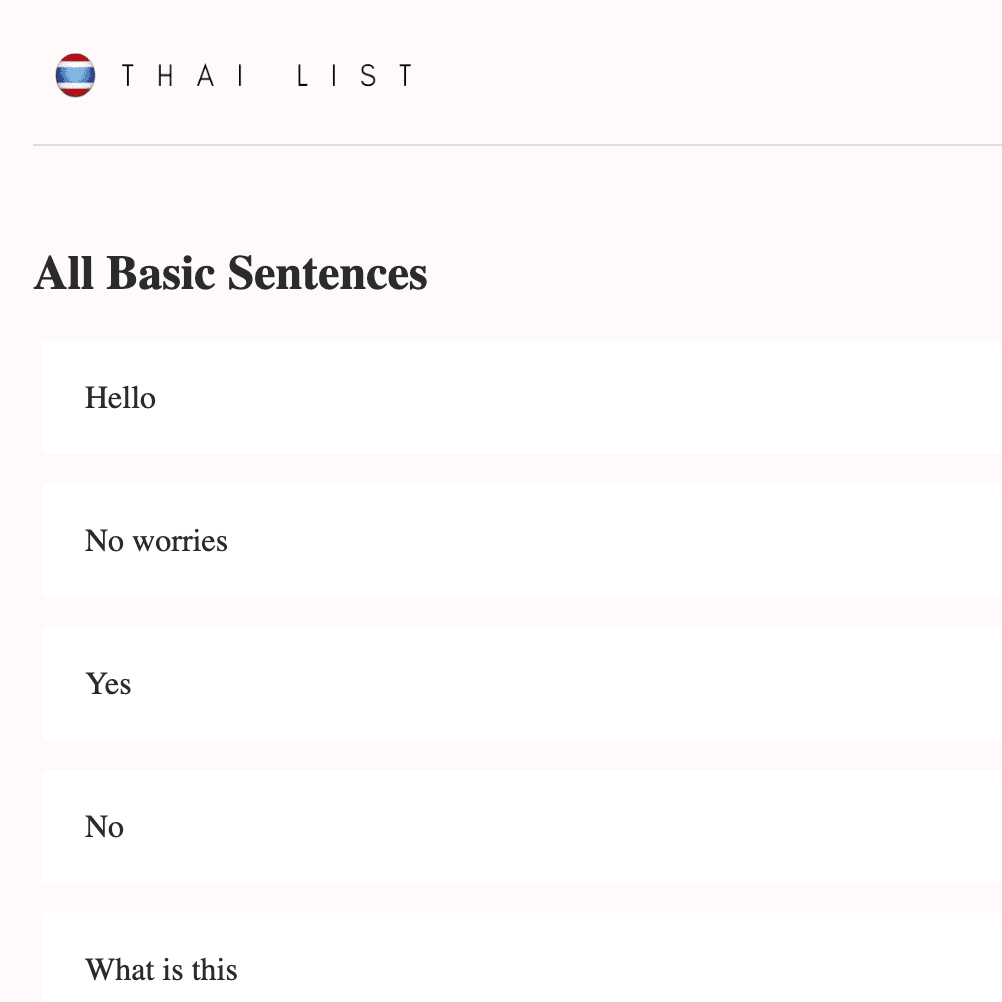Click the All Basic Sentences heading
The width and height of the screenshot is (1002, 1002).
pos(230,273)
